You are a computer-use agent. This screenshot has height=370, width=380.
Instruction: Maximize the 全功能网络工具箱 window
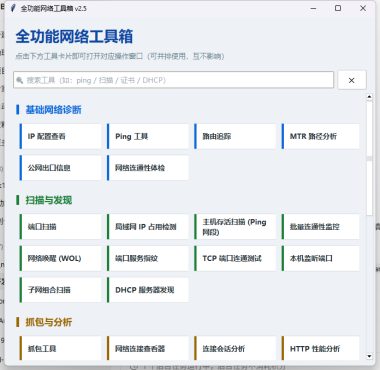pyautogui.click(x=338, y=8)
